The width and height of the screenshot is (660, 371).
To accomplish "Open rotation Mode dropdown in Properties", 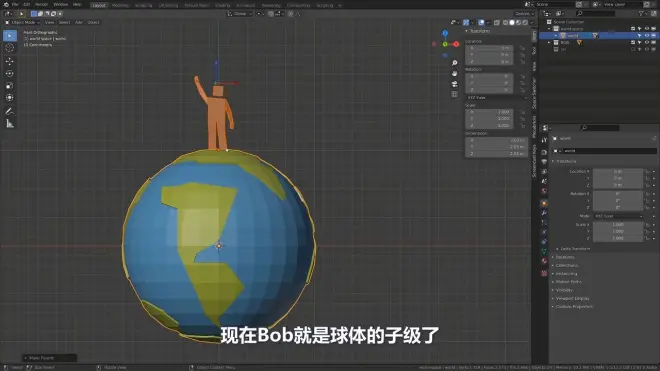I will click(618, 216).
